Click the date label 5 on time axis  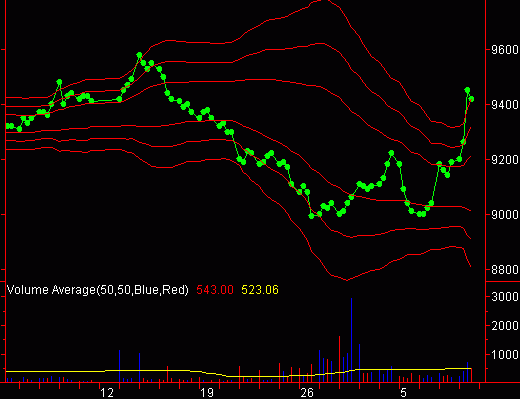tap(403, 393)
